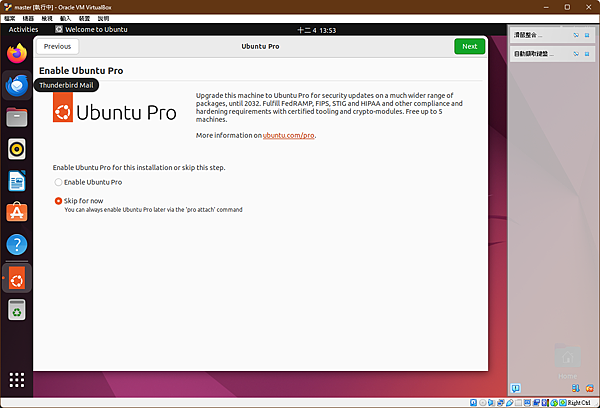Open Activities overview in top bar
The image size is (600, 408).
(x=23, y=29)
